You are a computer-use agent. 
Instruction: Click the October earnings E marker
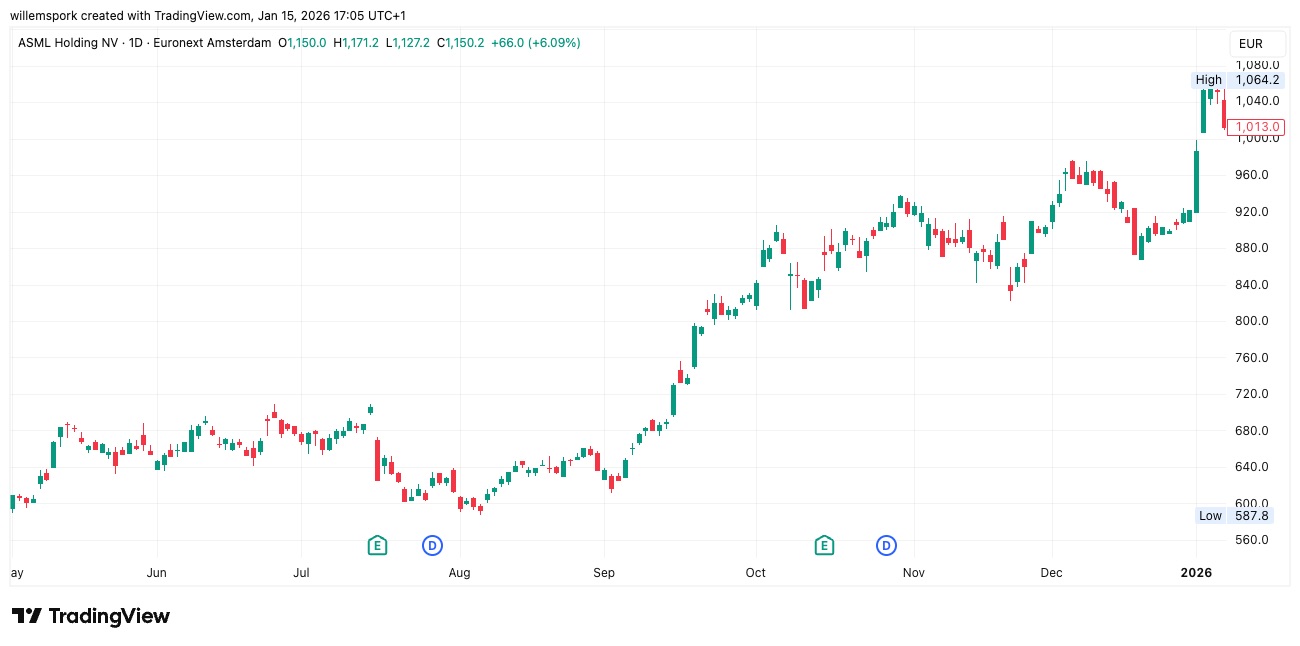[824, 545]
